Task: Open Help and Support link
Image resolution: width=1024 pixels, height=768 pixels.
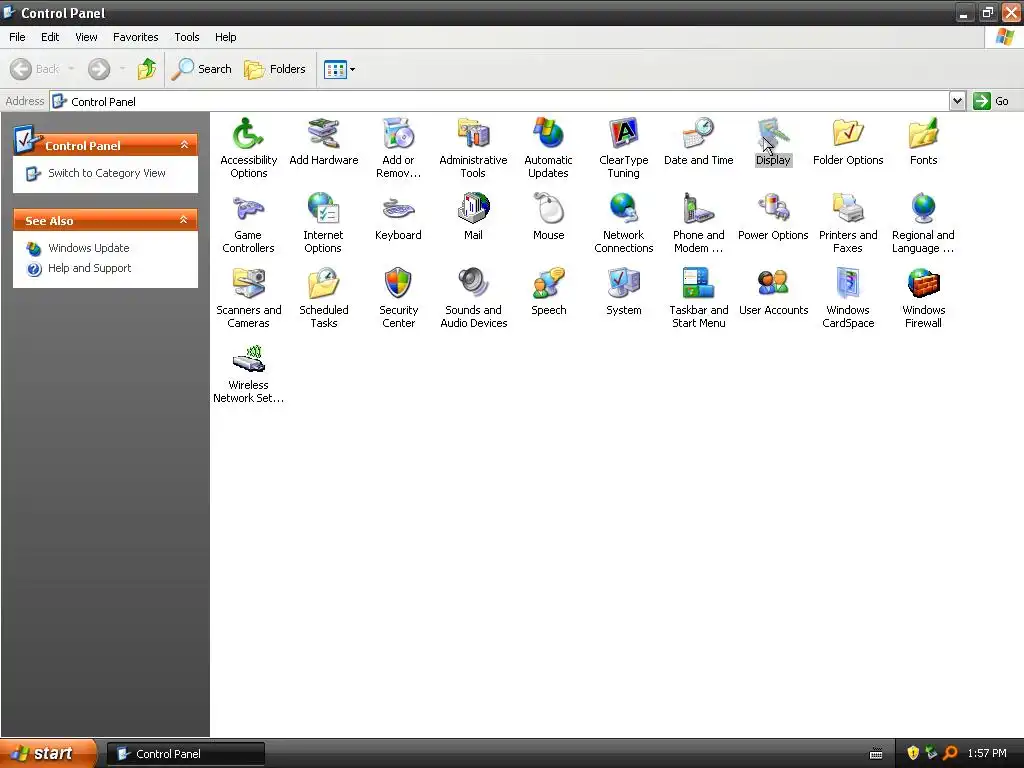Action: [x=89, y=268]
